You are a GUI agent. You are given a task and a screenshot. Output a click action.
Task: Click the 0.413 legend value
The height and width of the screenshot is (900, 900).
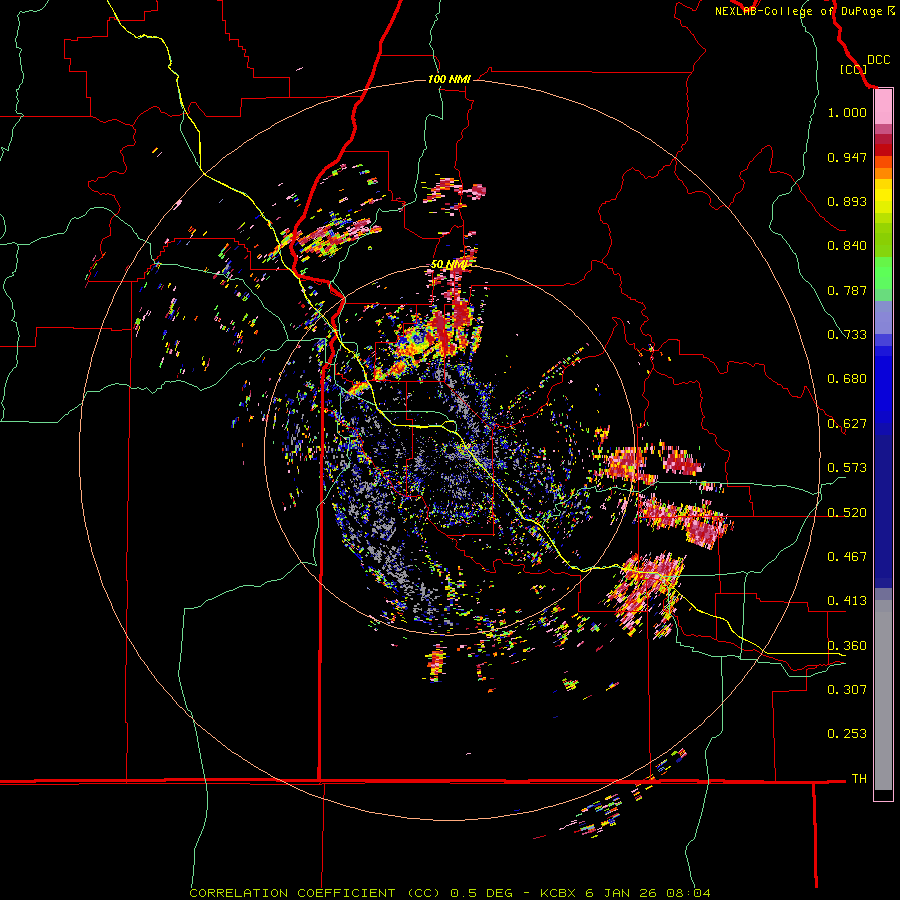847,601
